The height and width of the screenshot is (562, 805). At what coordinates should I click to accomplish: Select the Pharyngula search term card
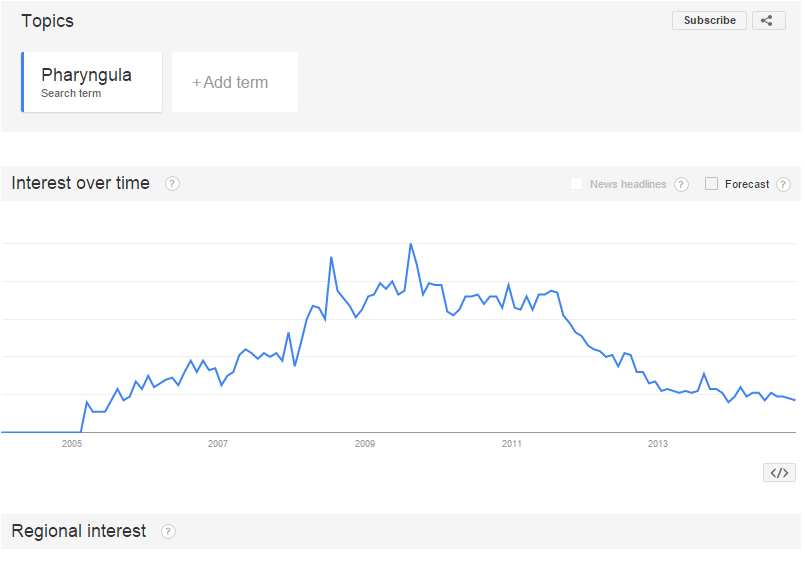92,82
